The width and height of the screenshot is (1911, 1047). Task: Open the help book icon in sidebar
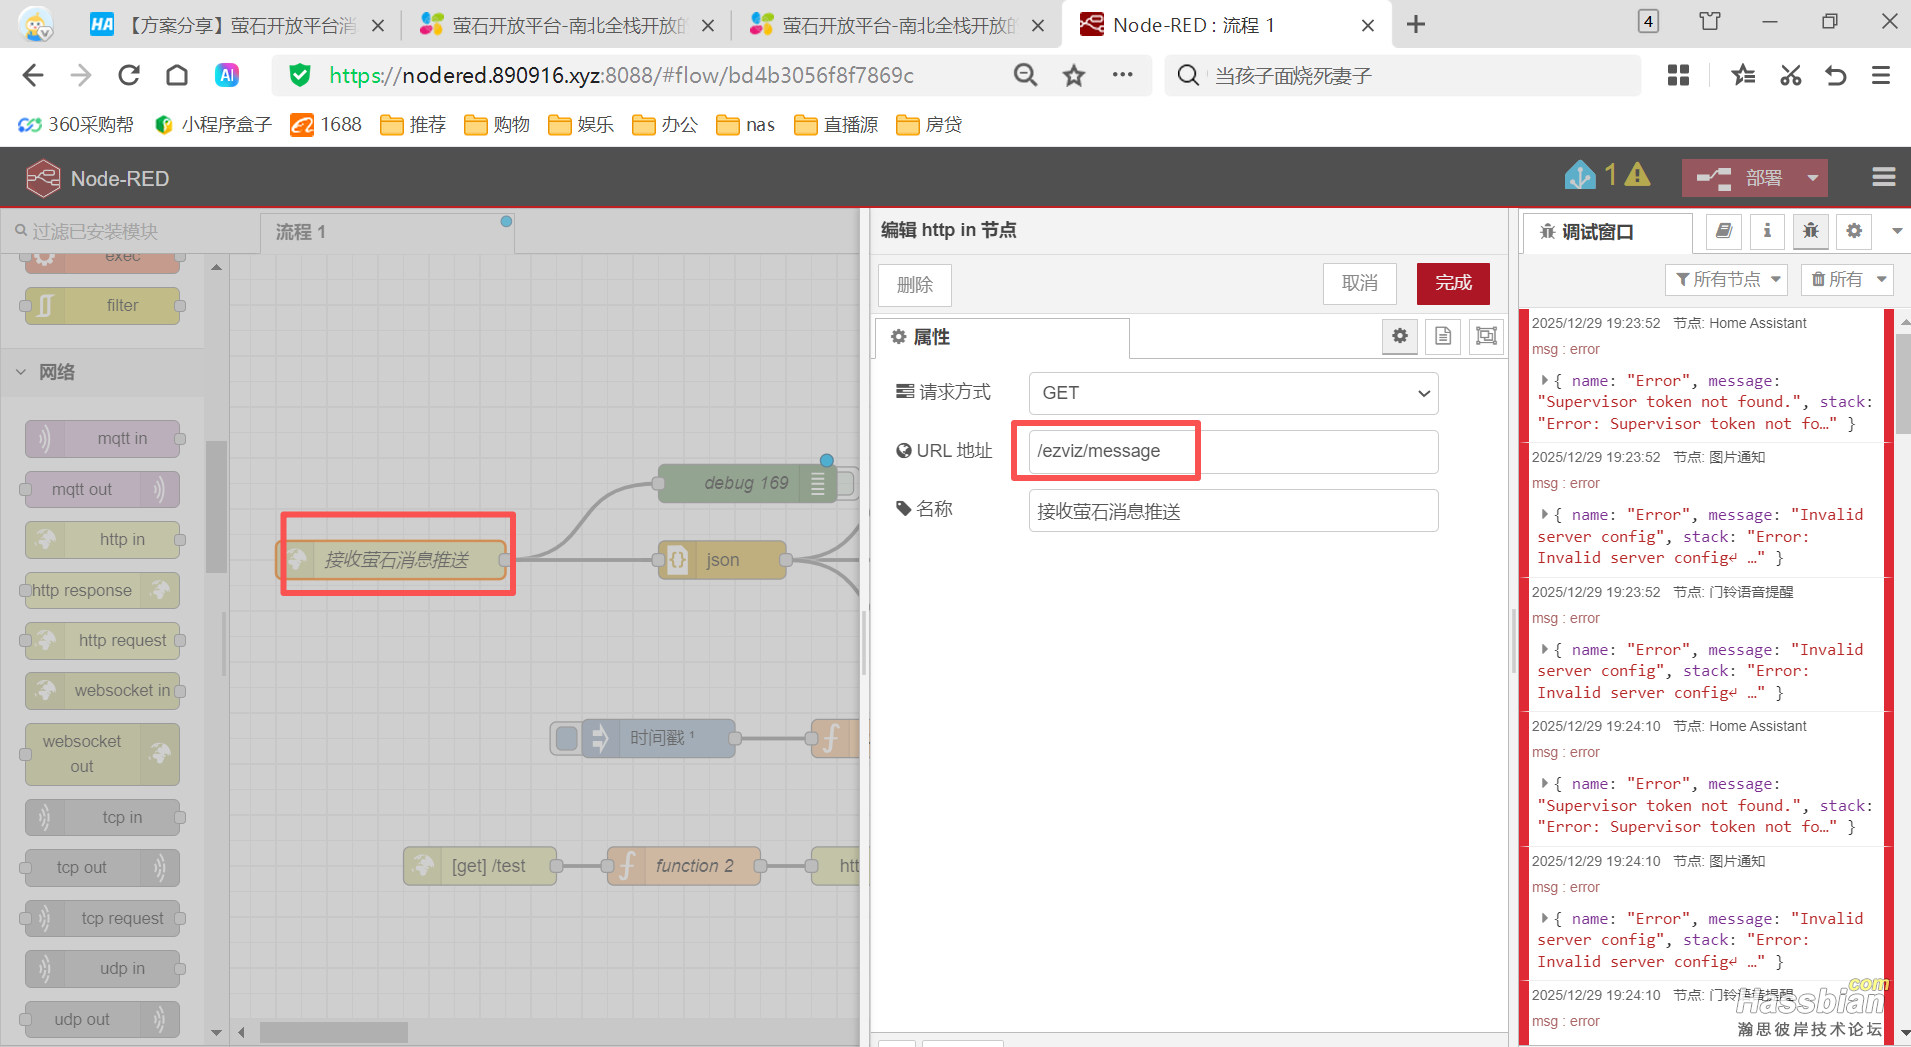point(1723,231)
